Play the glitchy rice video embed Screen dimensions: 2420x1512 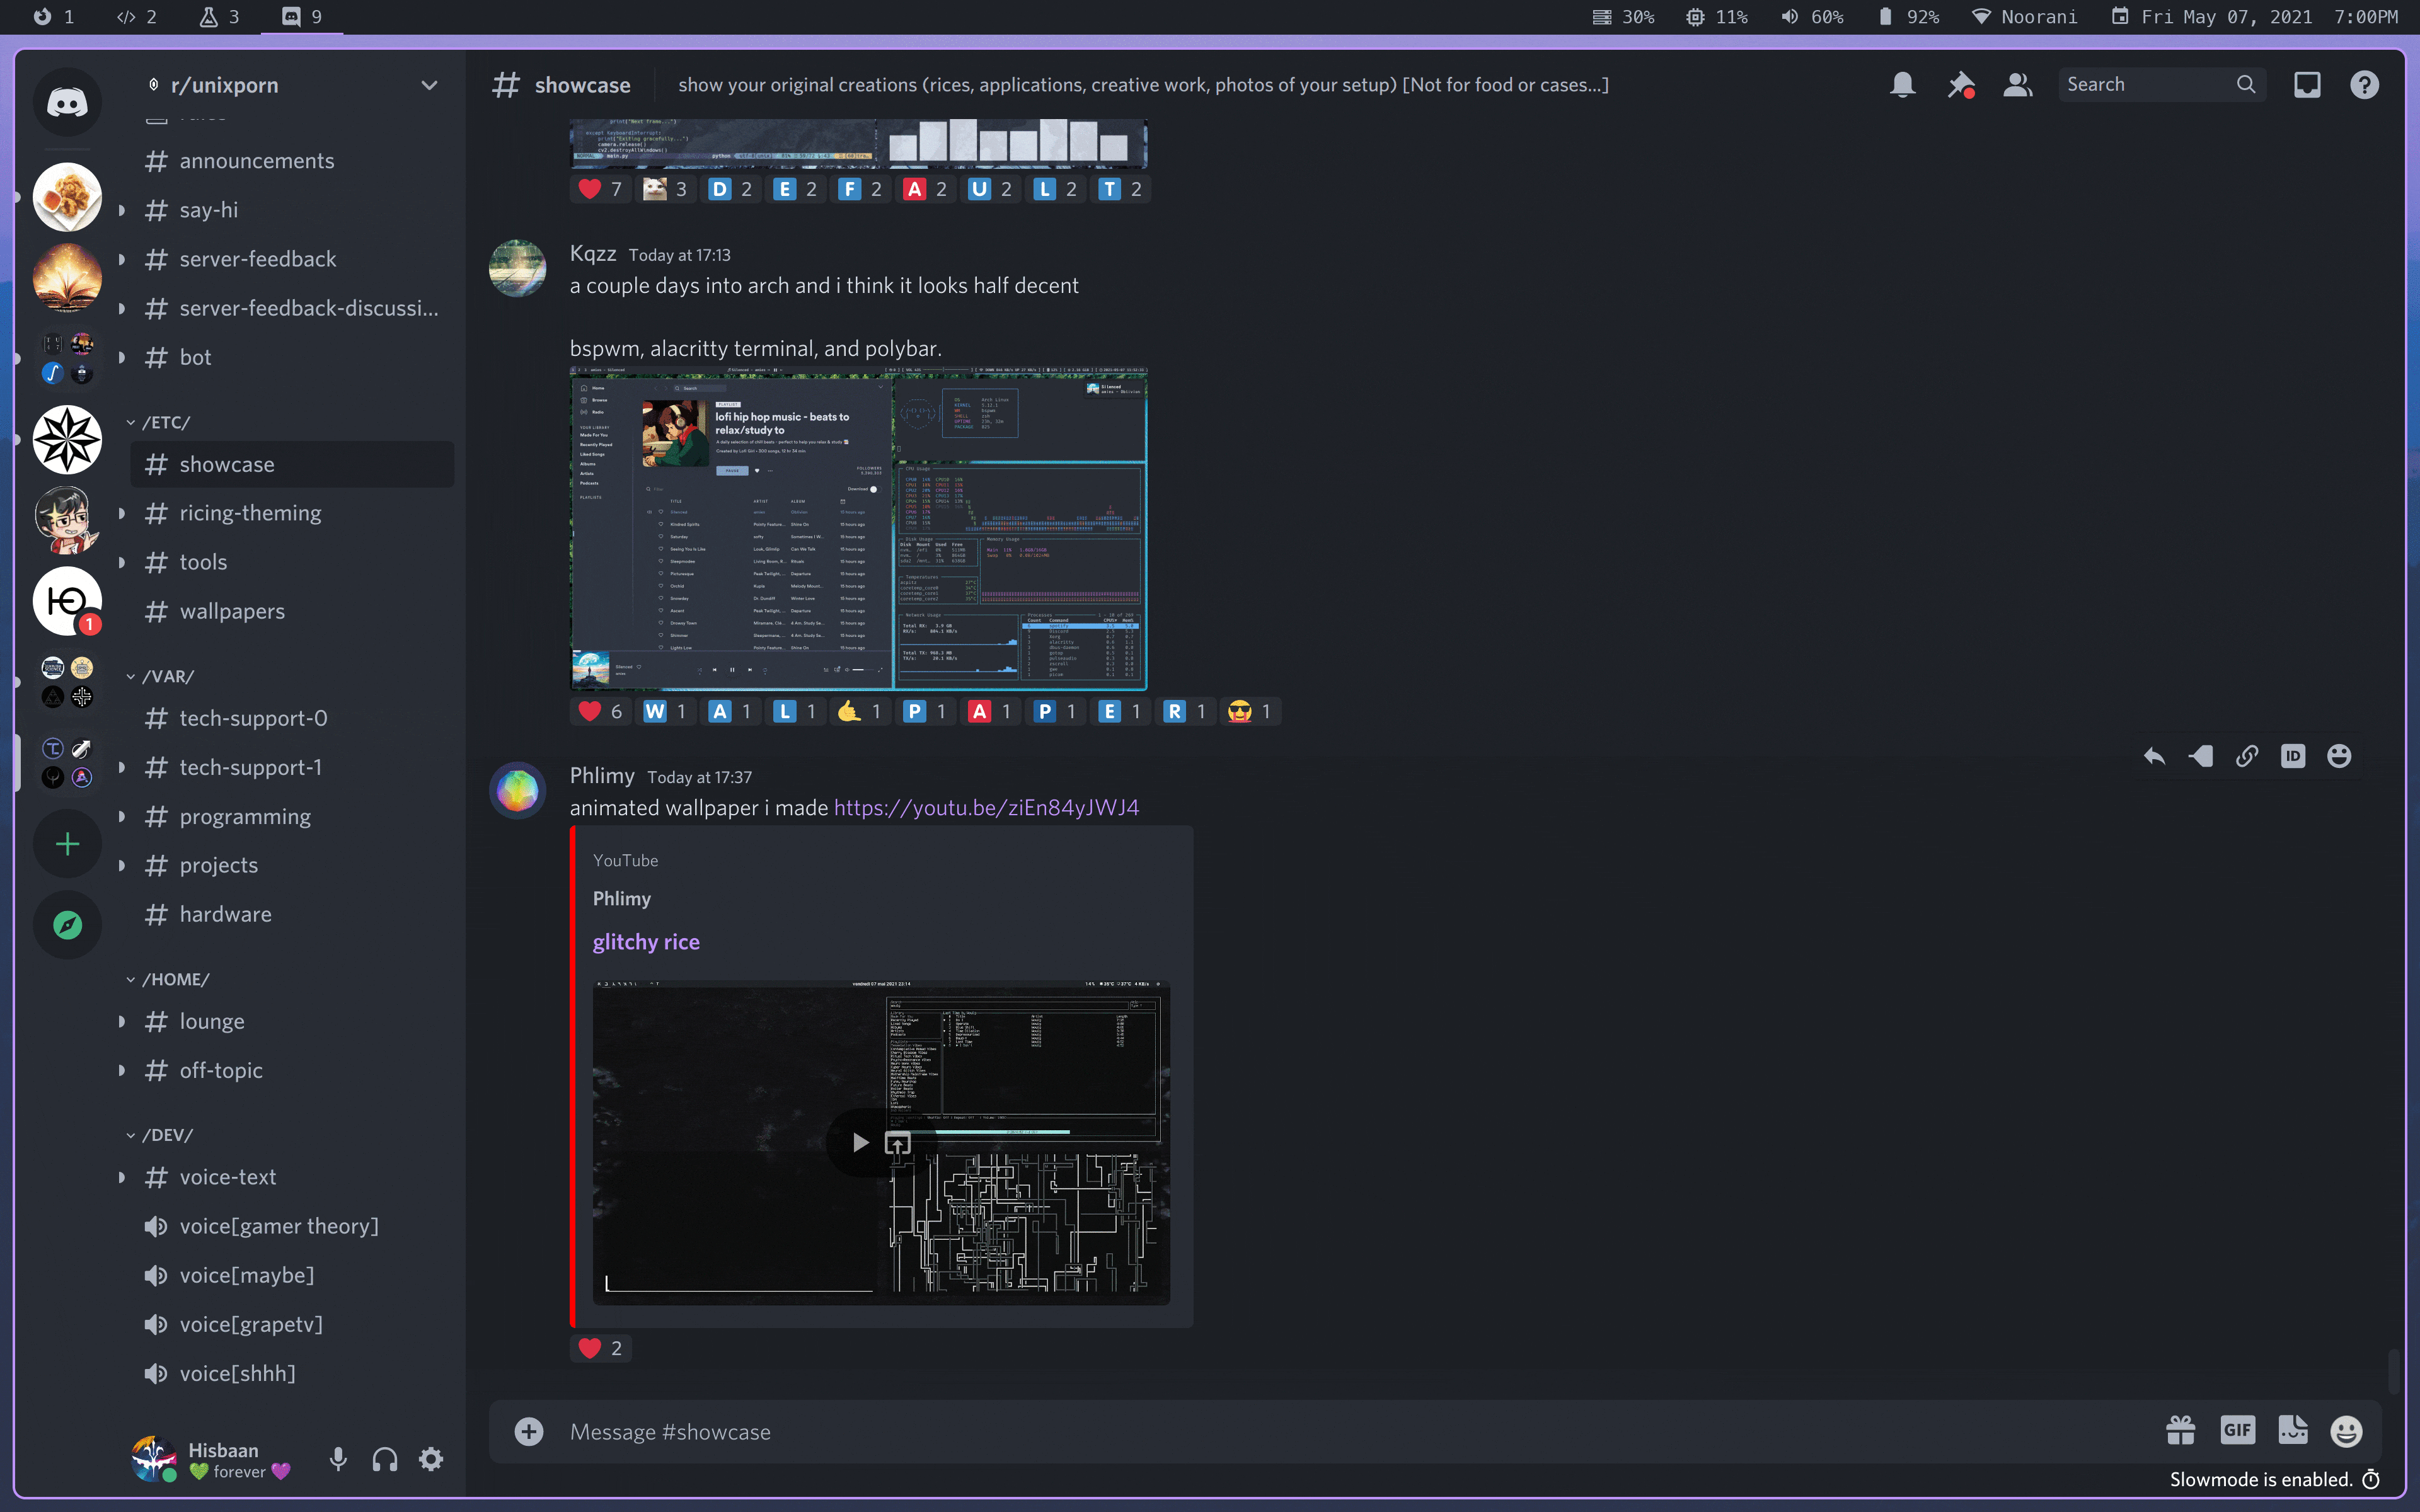coord(860,1142)
